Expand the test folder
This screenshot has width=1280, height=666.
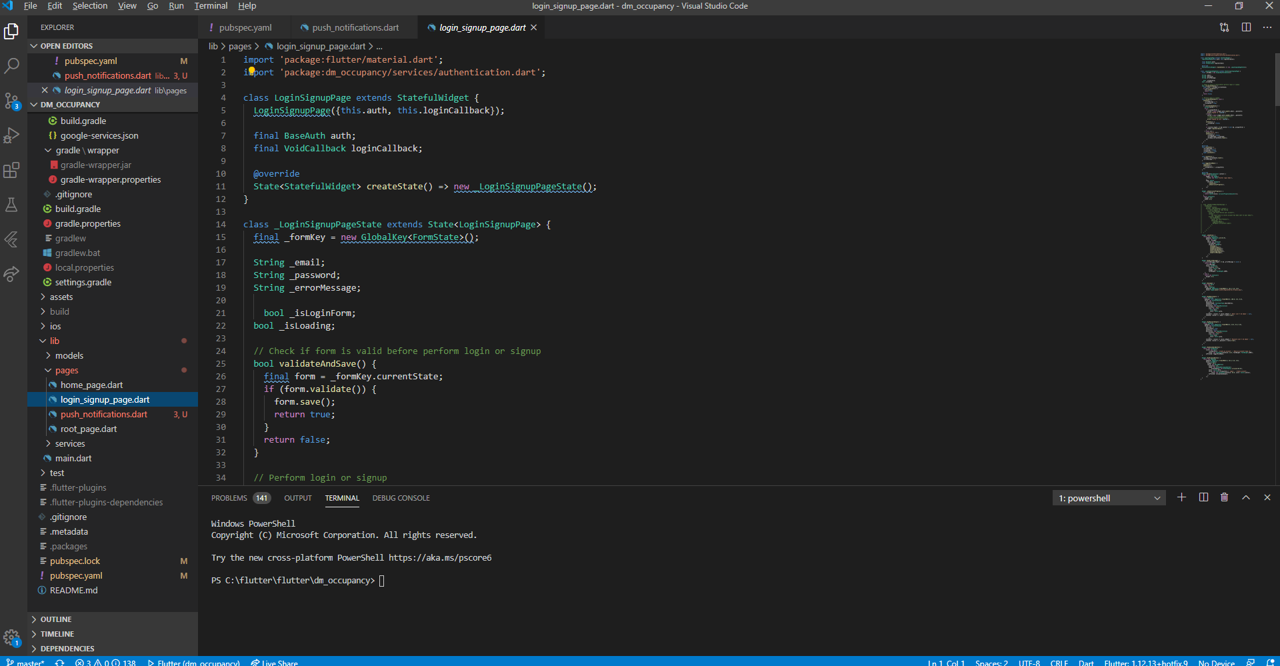(x=57, y=473)
